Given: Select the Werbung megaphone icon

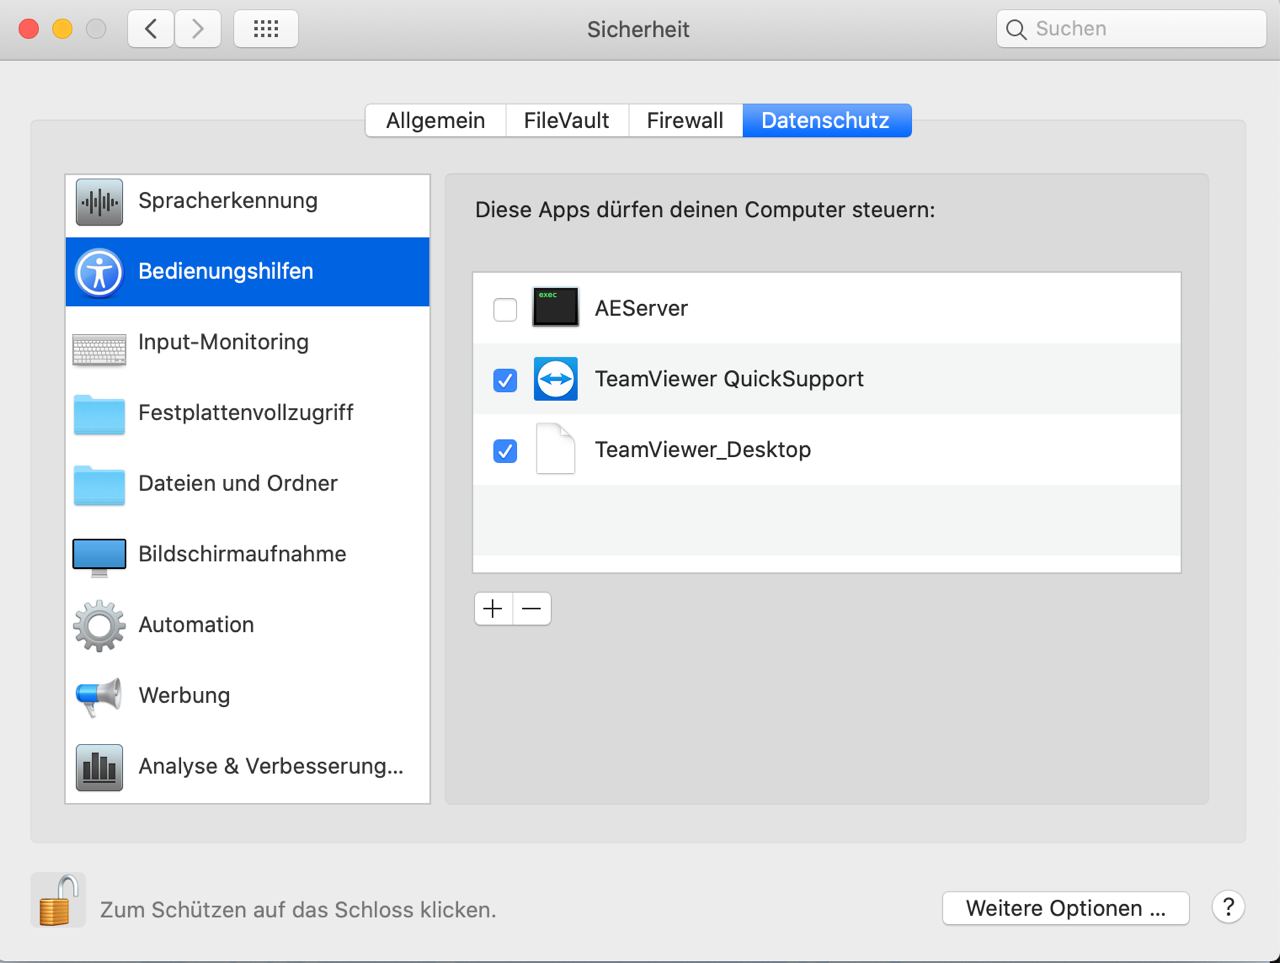Looking at the screenshot, I should coord(99,696).
